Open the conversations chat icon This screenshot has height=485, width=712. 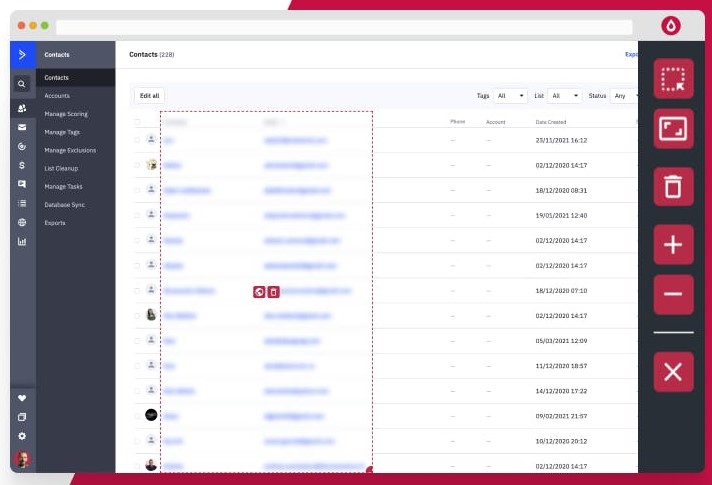pos(22,184)
